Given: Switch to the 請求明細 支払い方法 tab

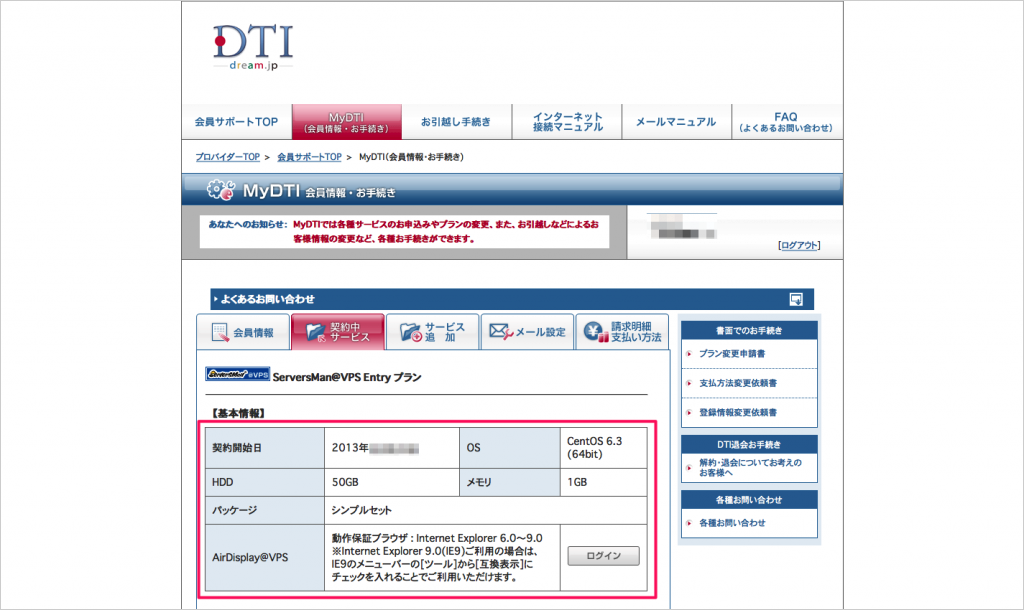Looking at the screenshot, I should 622,332.
